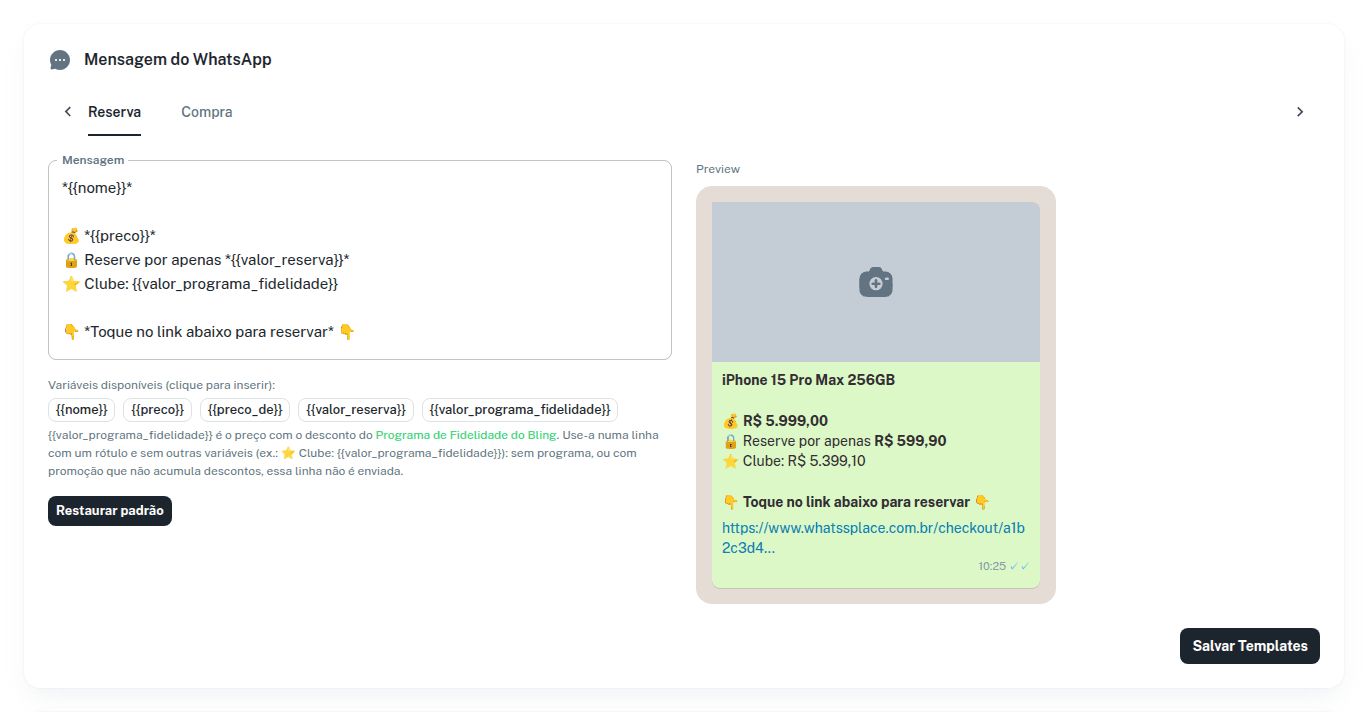Insert the {{valor_reserva}} variable chip
The height and width of the screenshot is (712, 1368).
click(356, 410)
